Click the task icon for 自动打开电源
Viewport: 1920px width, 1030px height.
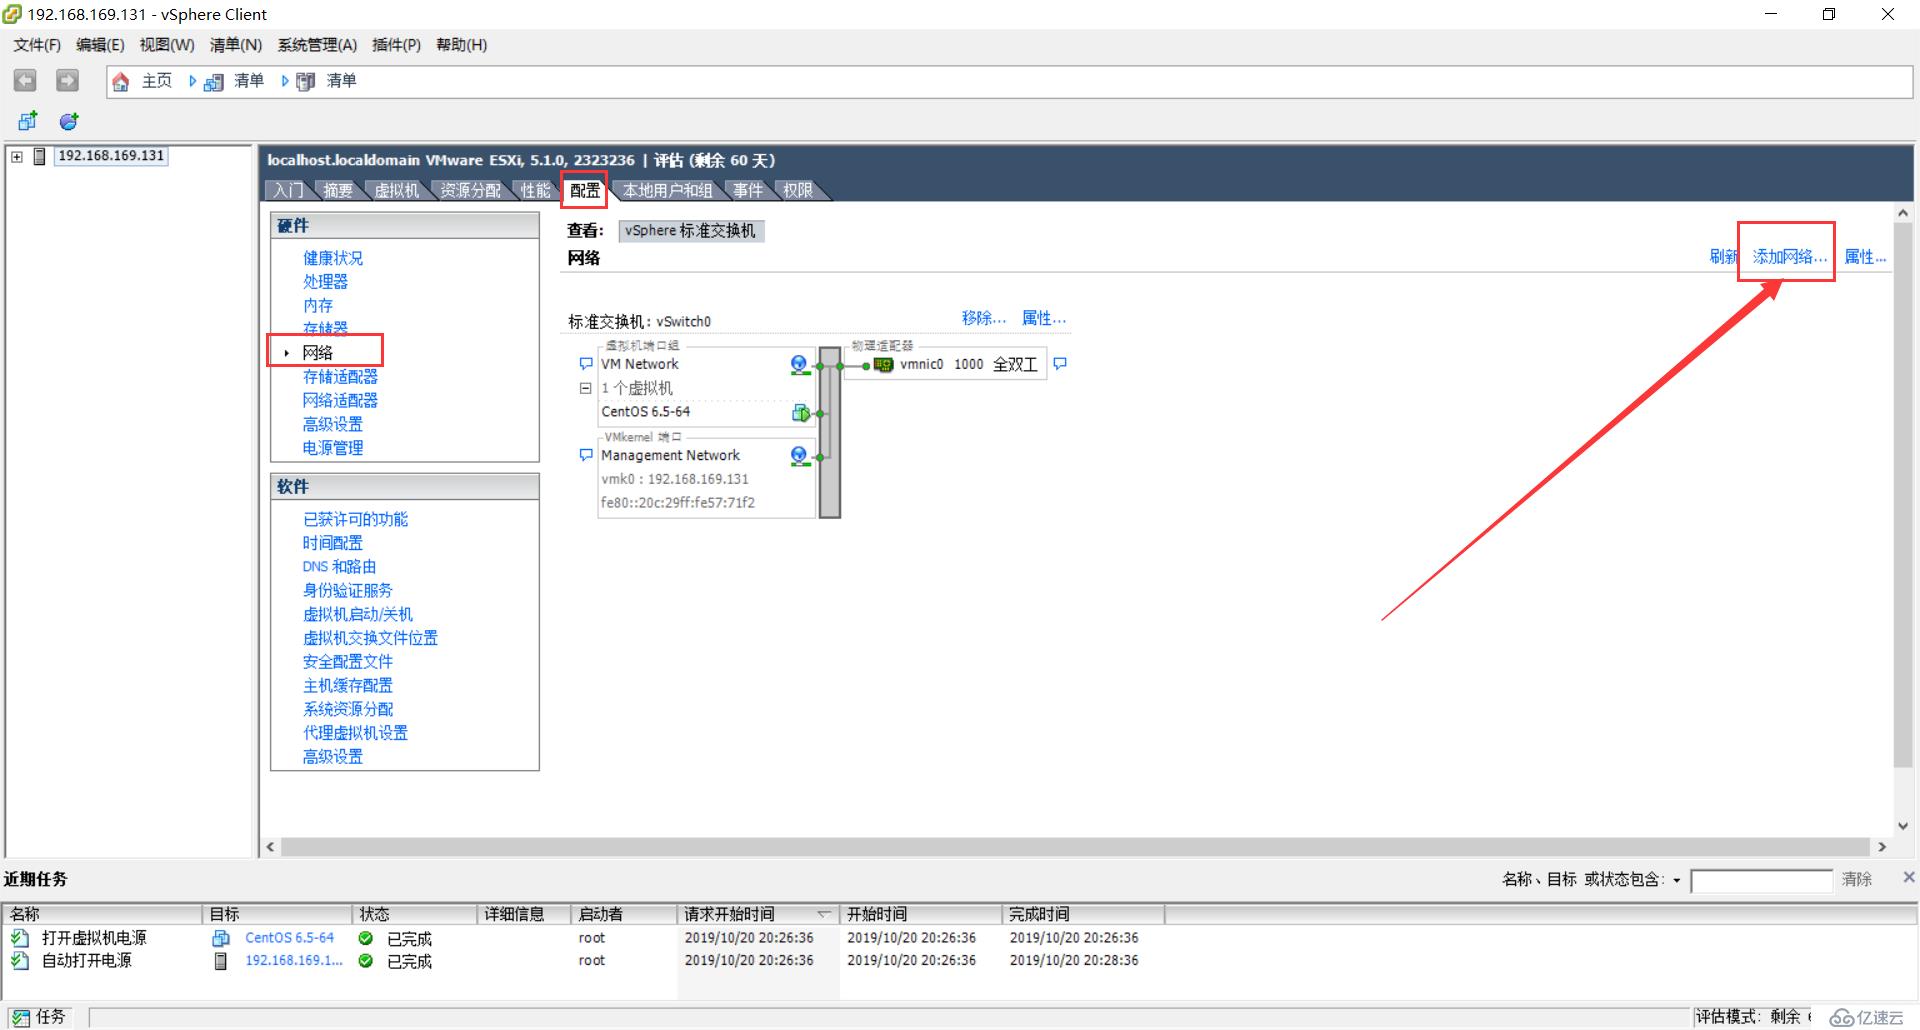tap(20, 961)
